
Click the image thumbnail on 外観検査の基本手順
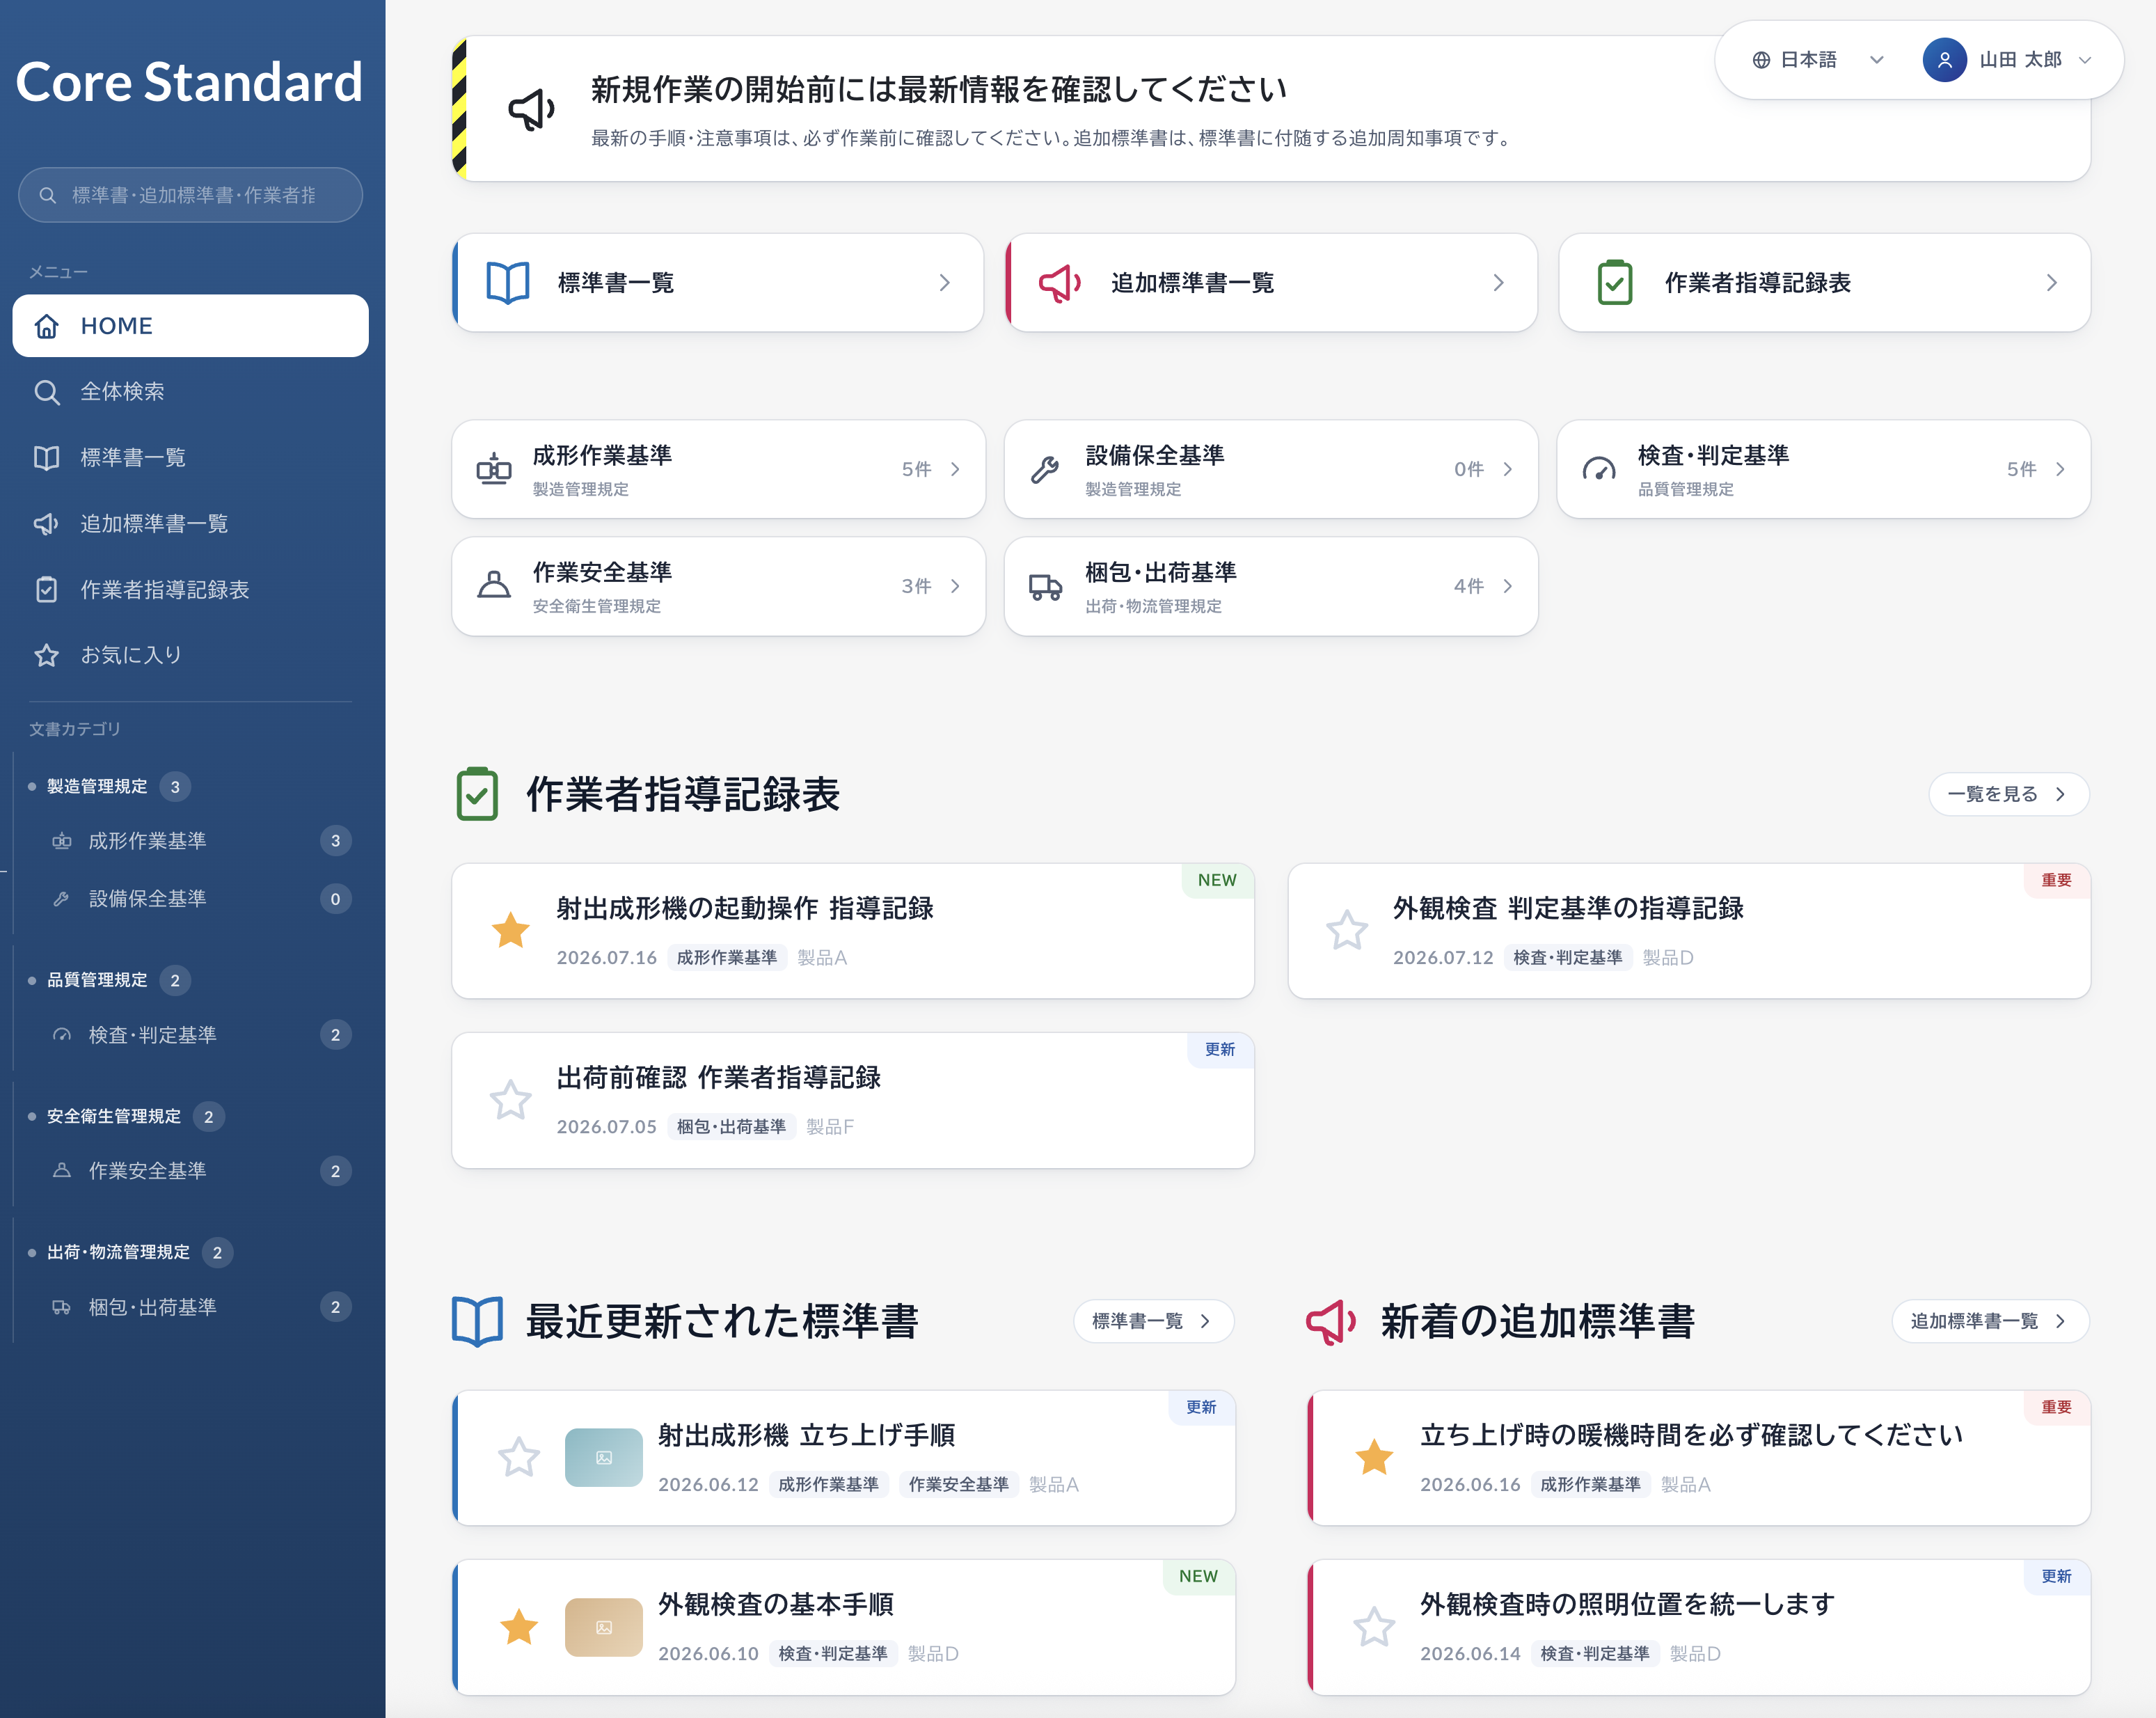(604, 1627)
